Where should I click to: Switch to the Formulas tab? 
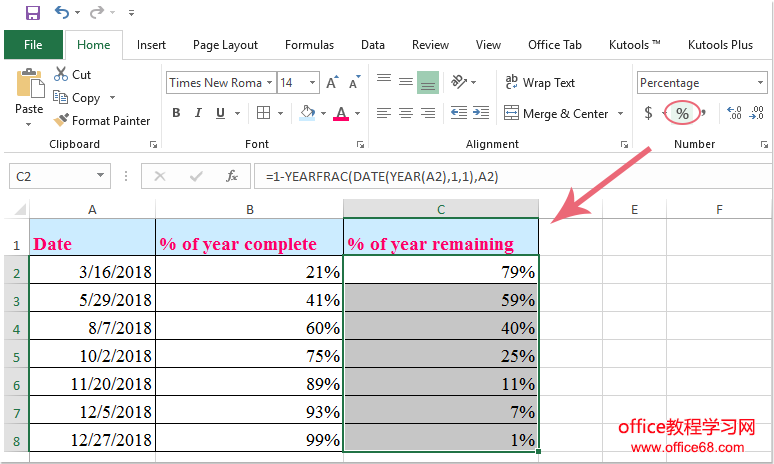coord(309,45)
